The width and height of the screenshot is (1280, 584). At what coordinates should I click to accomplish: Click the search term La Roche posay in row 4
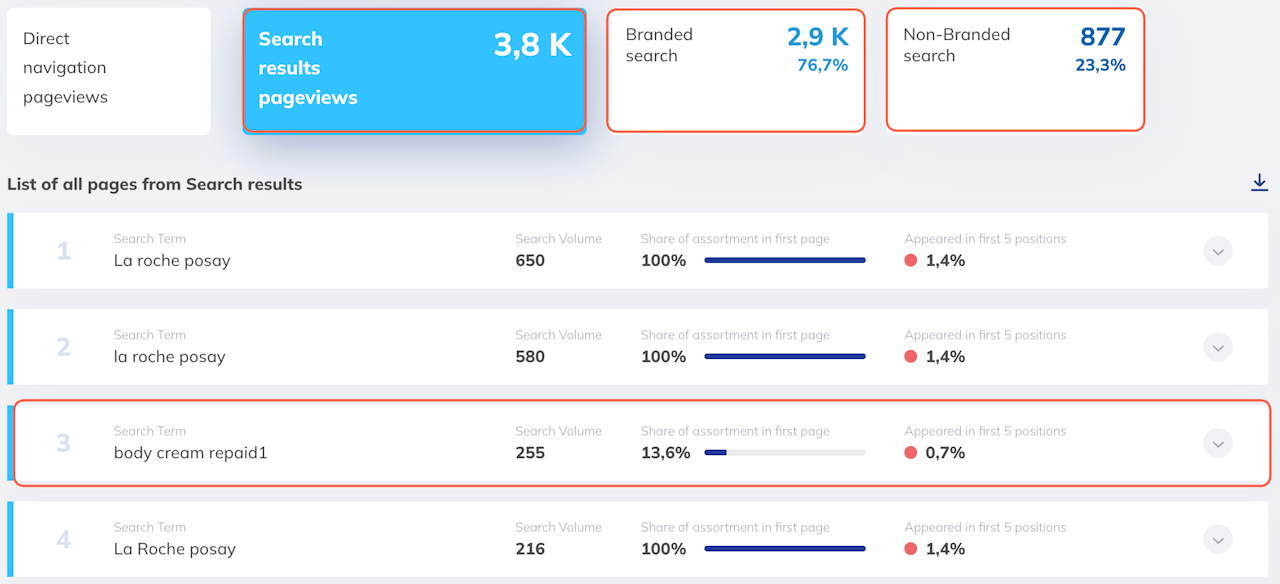click(175, 549)
